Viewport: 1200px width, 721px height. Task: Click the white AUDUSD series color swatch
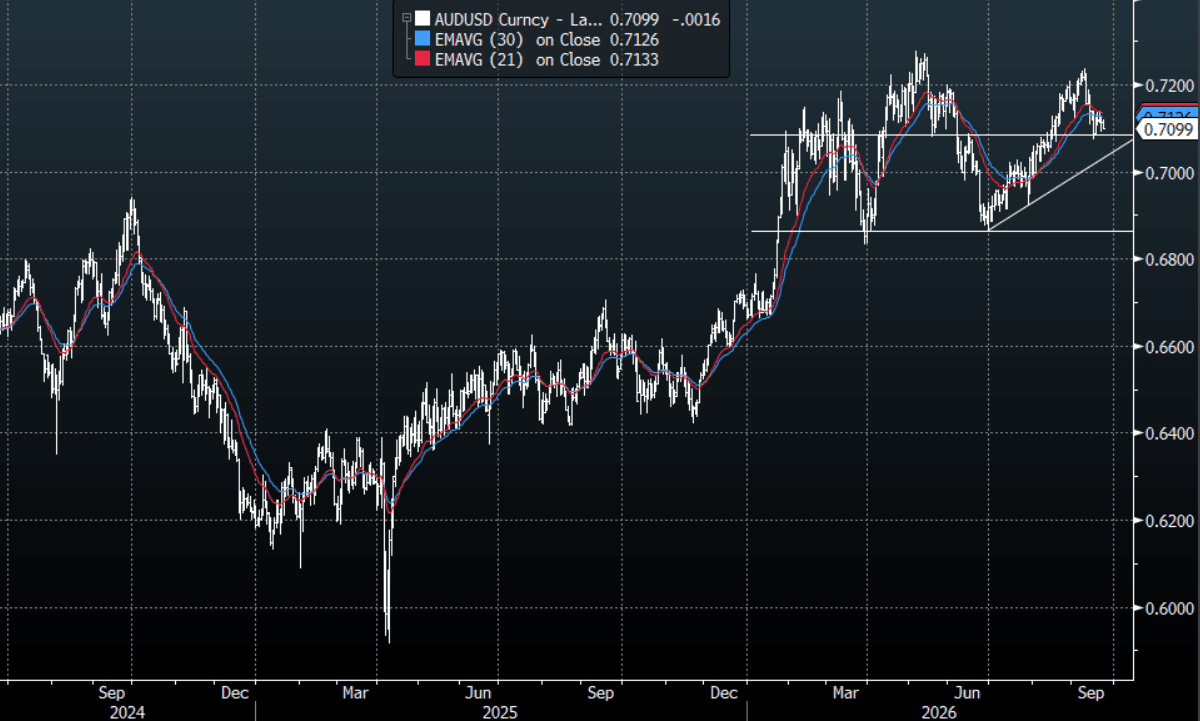(x=424, y=18)
